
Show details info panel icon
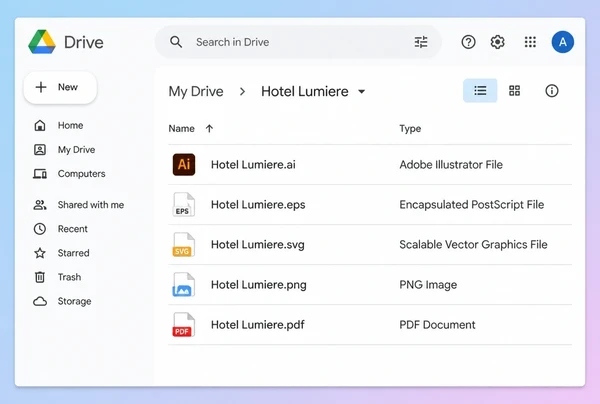tap(551, 91)
